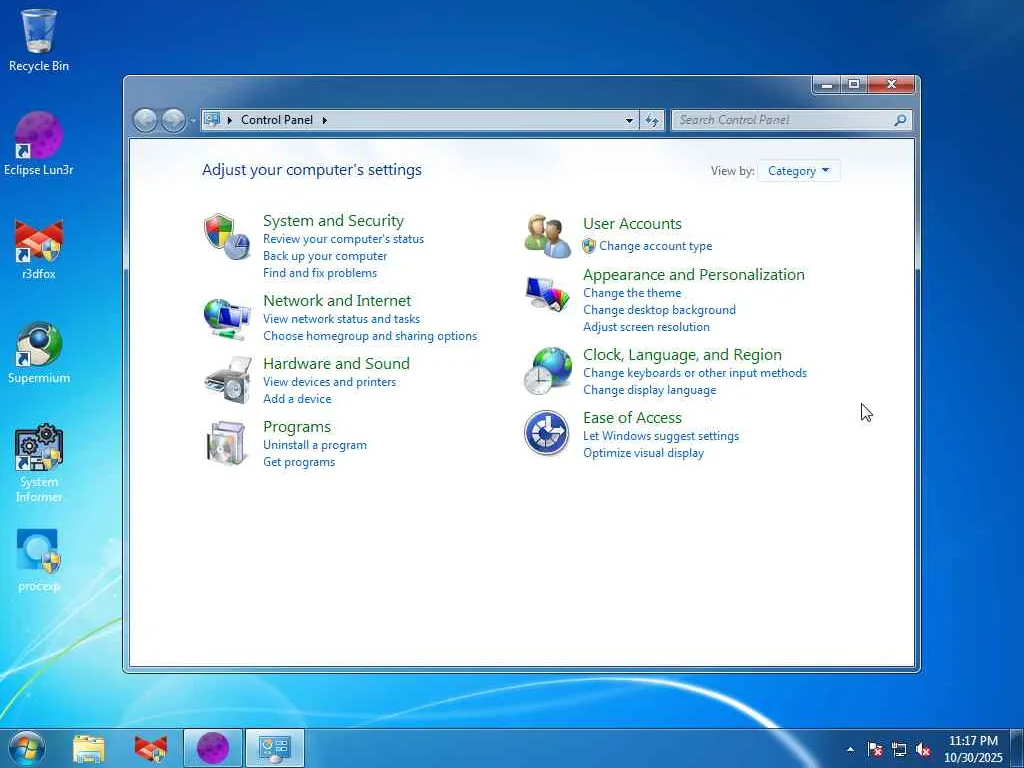This screenshot has height=768, width=1024.
Task: Click Find and fix problems
Action: 320,273
